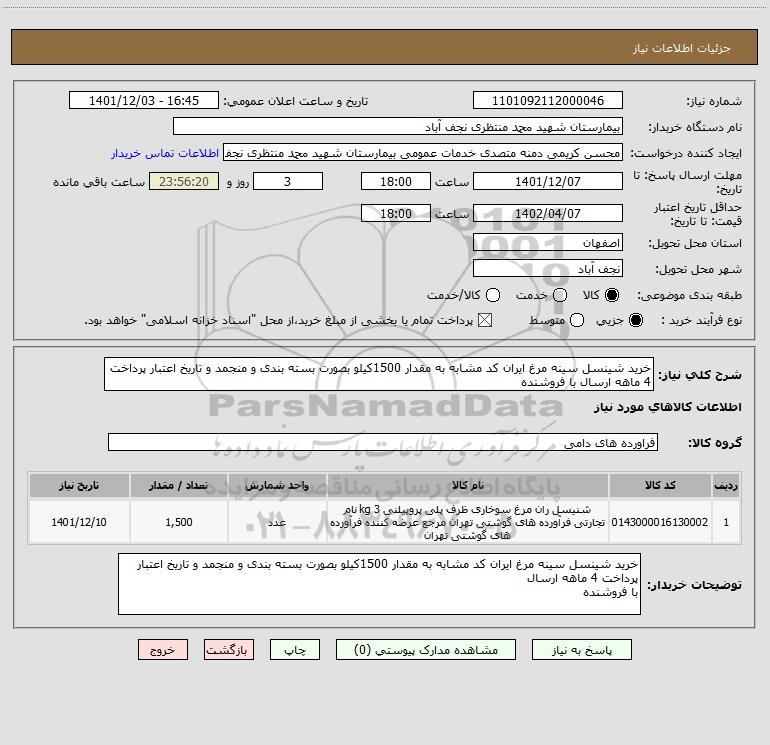Click the کد کالا column header
This screenshot has height=745, width=770.
[660, 485]
